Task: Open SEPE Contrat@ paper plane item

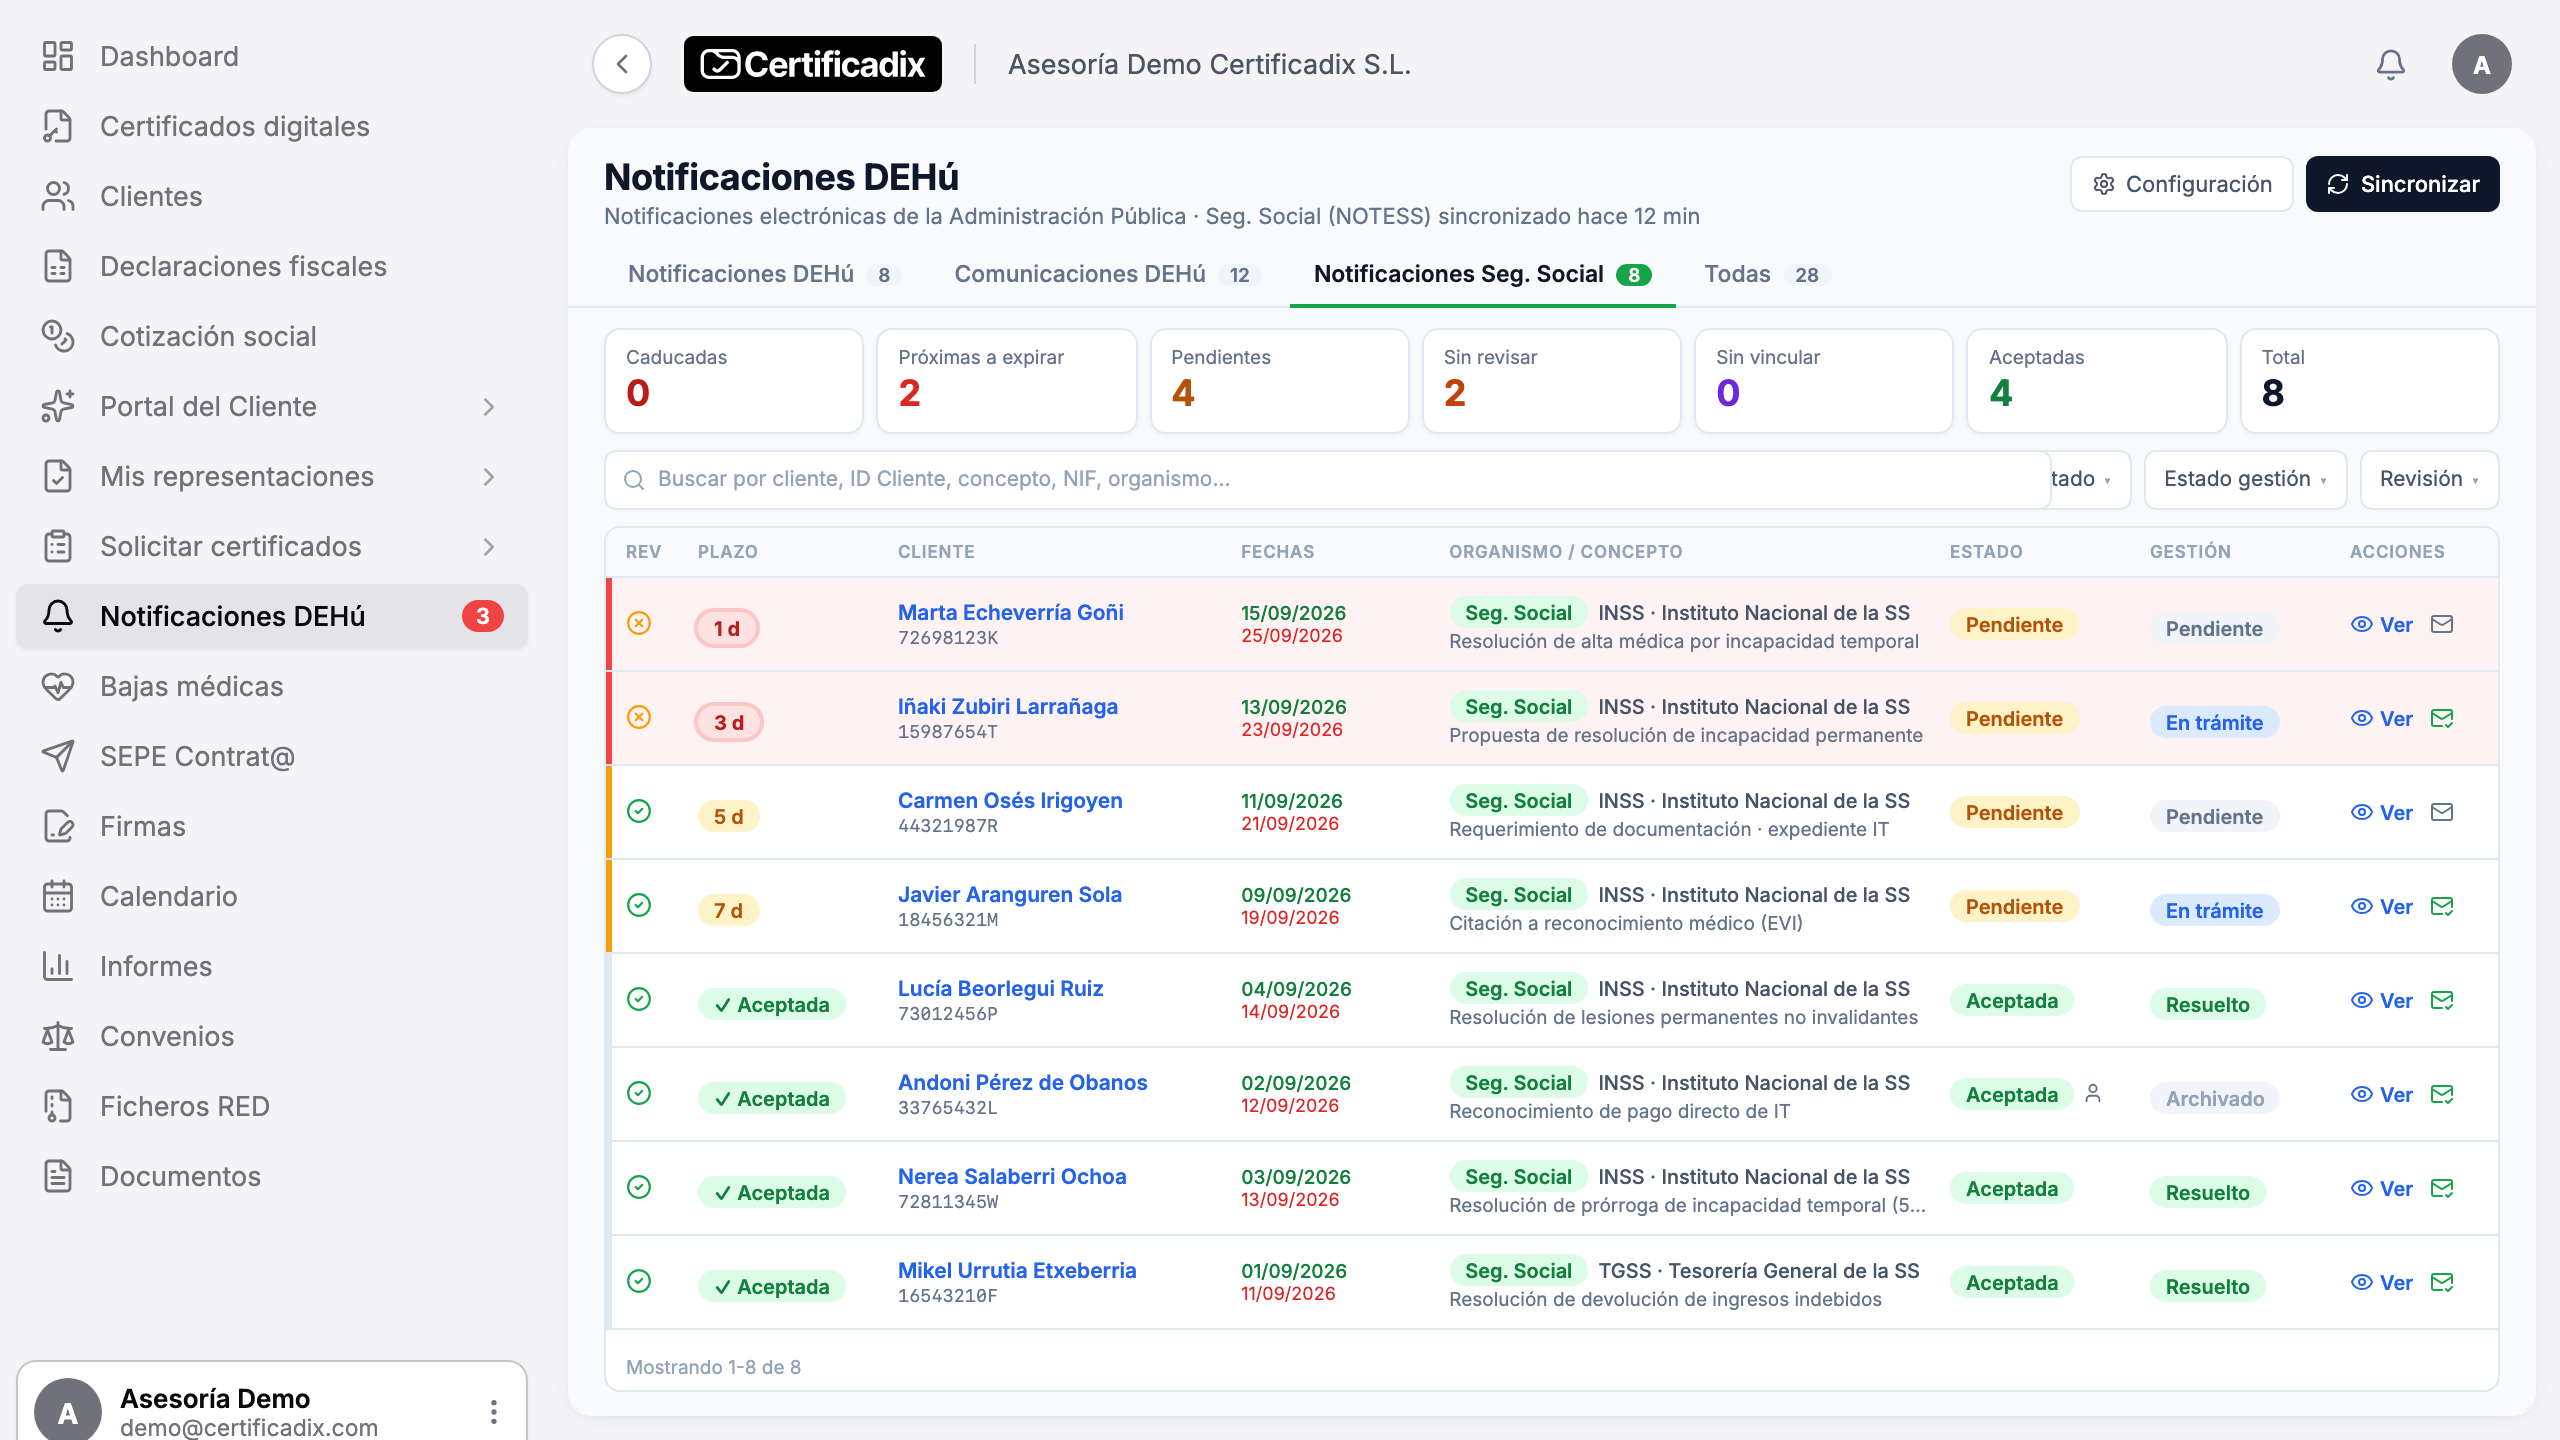Action: tap(272, 756)
